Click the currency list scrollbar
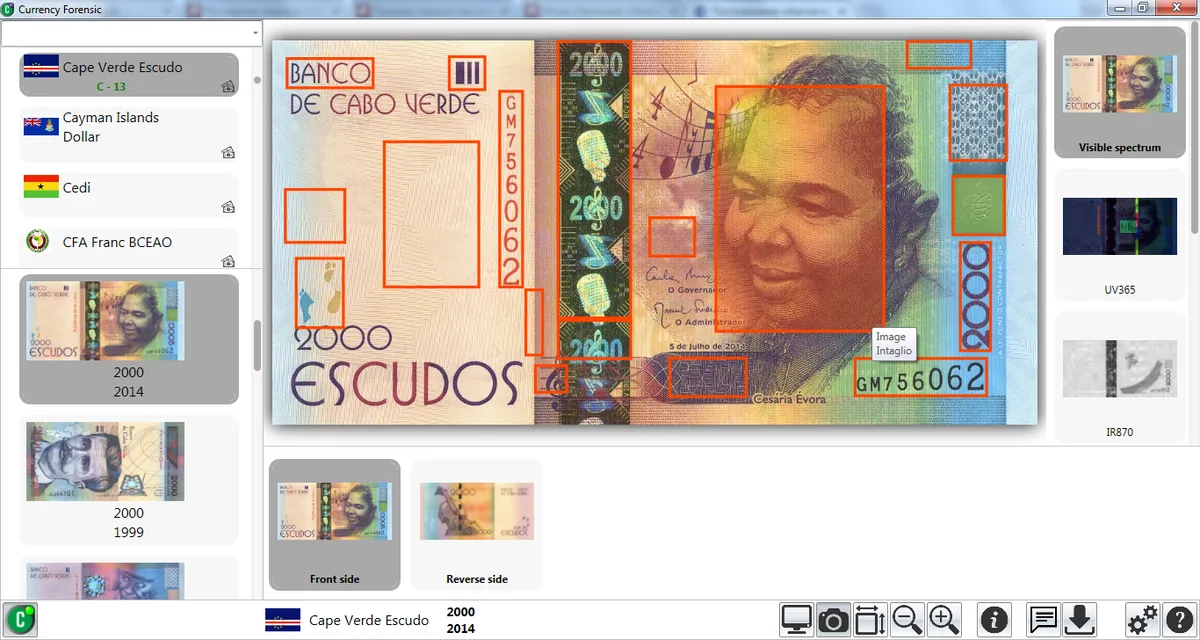The image size is (1200, 640). tap(257, 80)
